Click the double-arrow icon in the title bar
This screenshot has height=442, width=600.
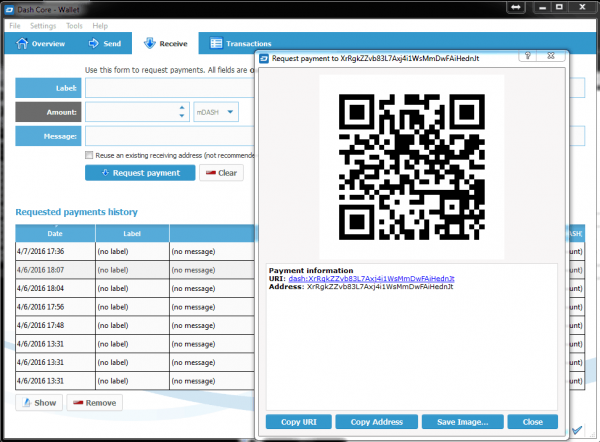(515, 8)
